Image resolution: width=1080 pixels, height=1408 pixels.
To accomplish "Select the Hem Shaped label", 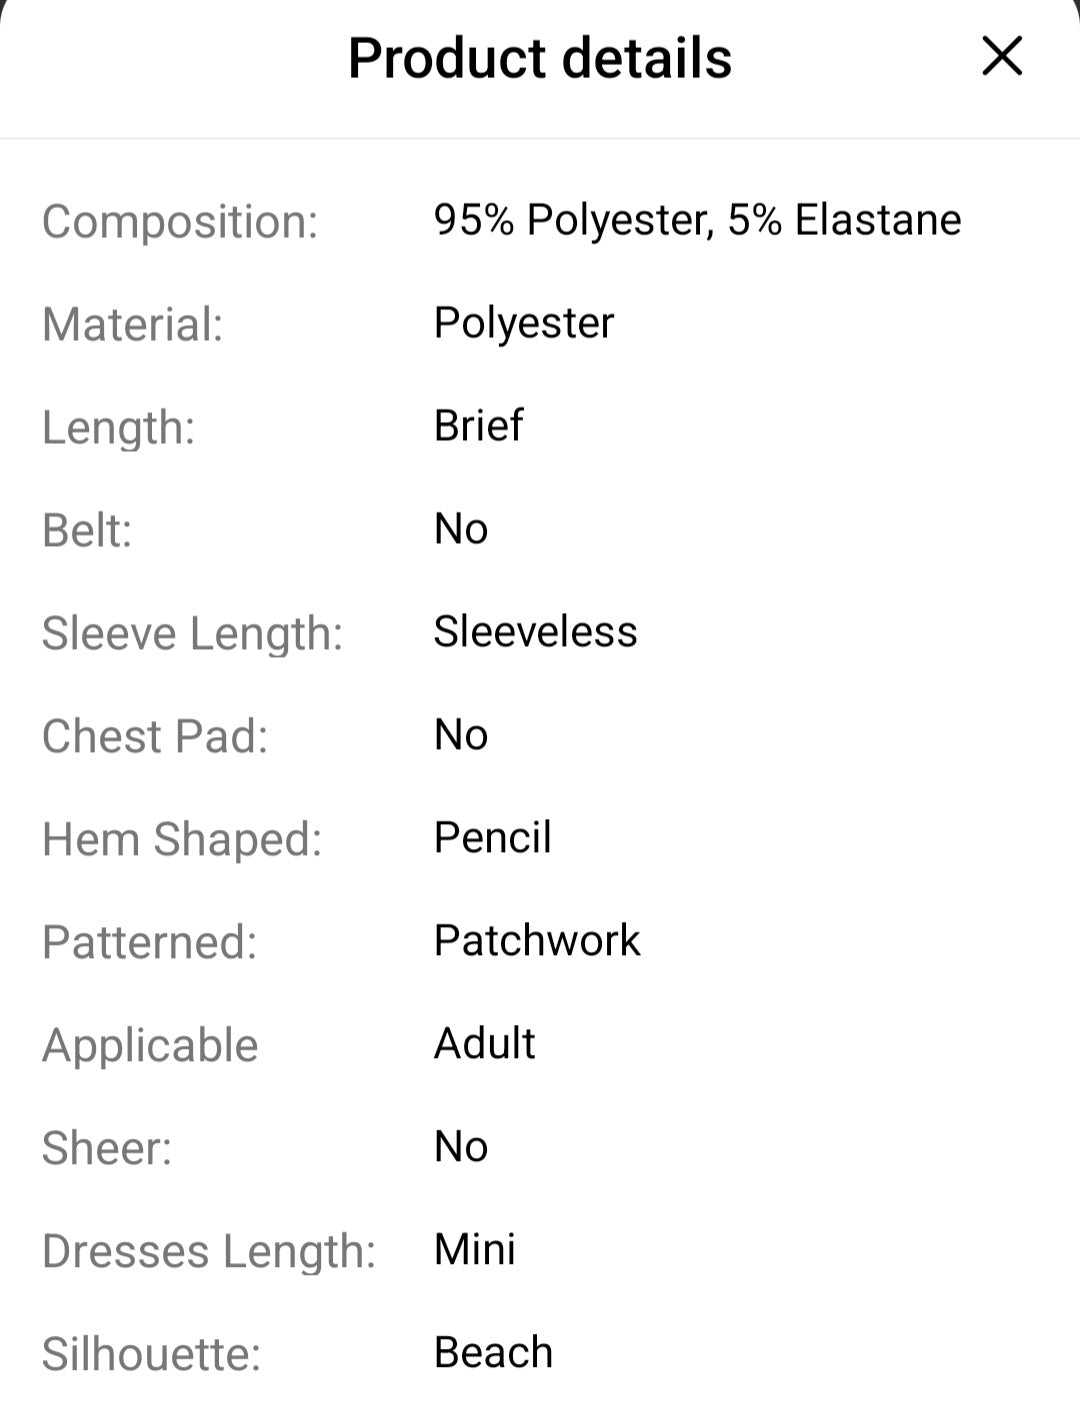I will [x=182, y=840].
